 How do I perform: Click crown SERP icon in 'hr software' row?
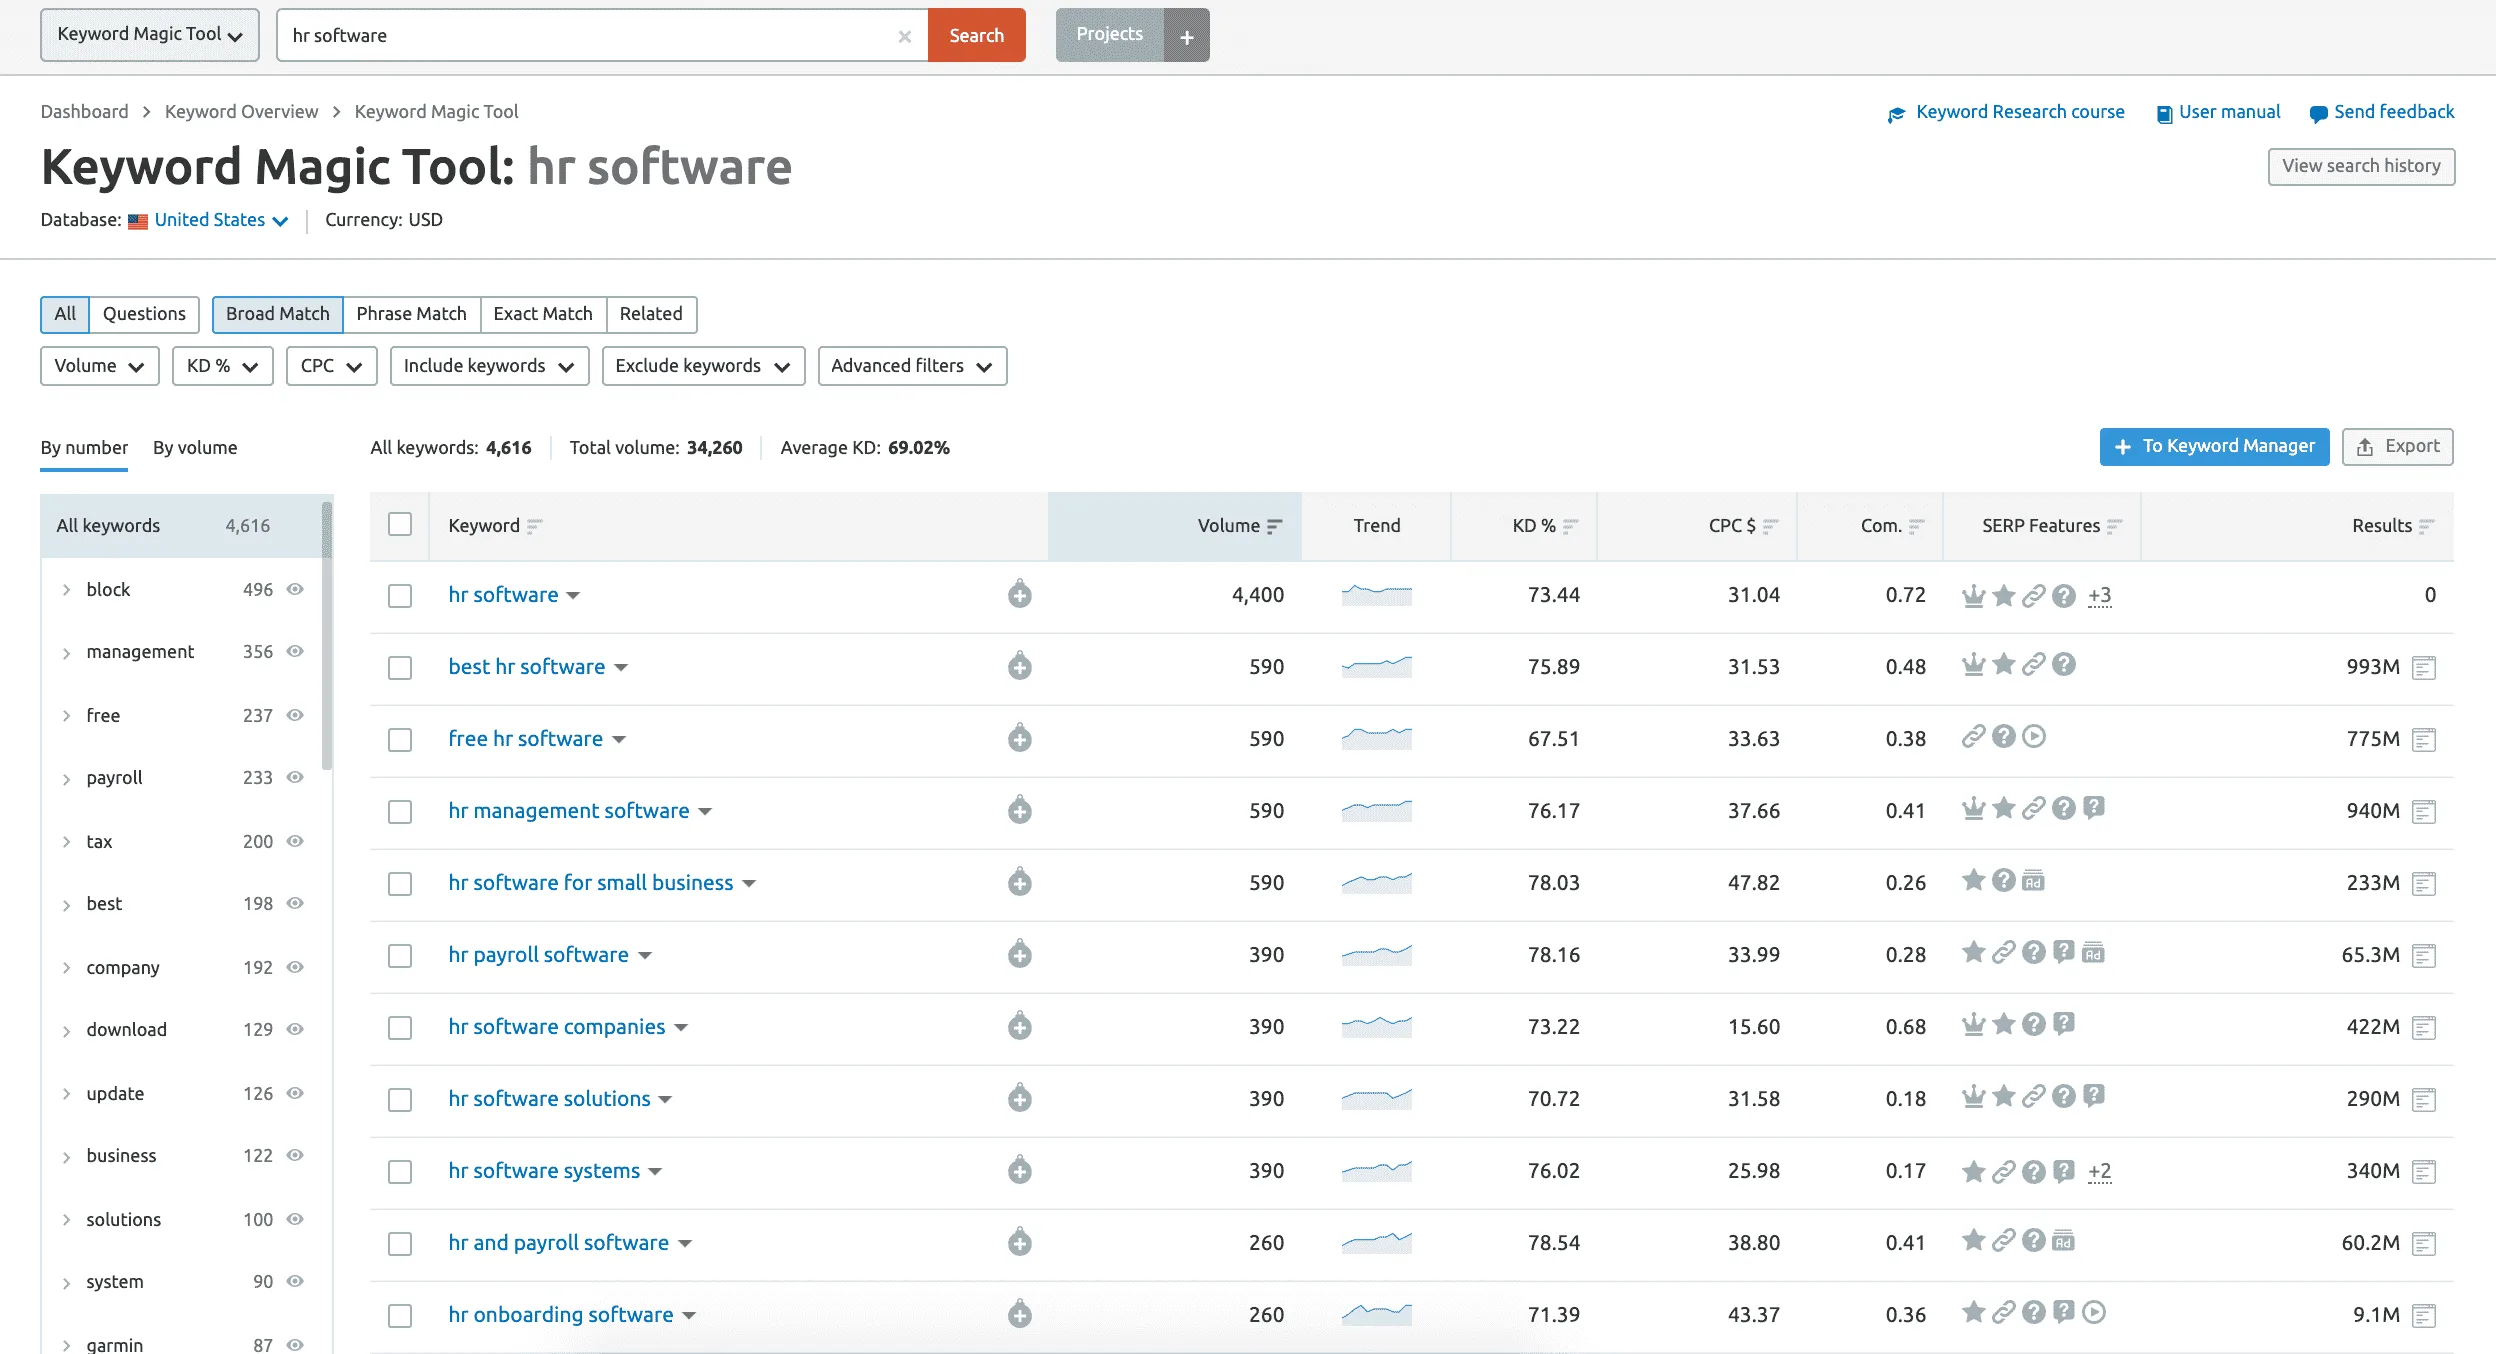point(1973,596)
